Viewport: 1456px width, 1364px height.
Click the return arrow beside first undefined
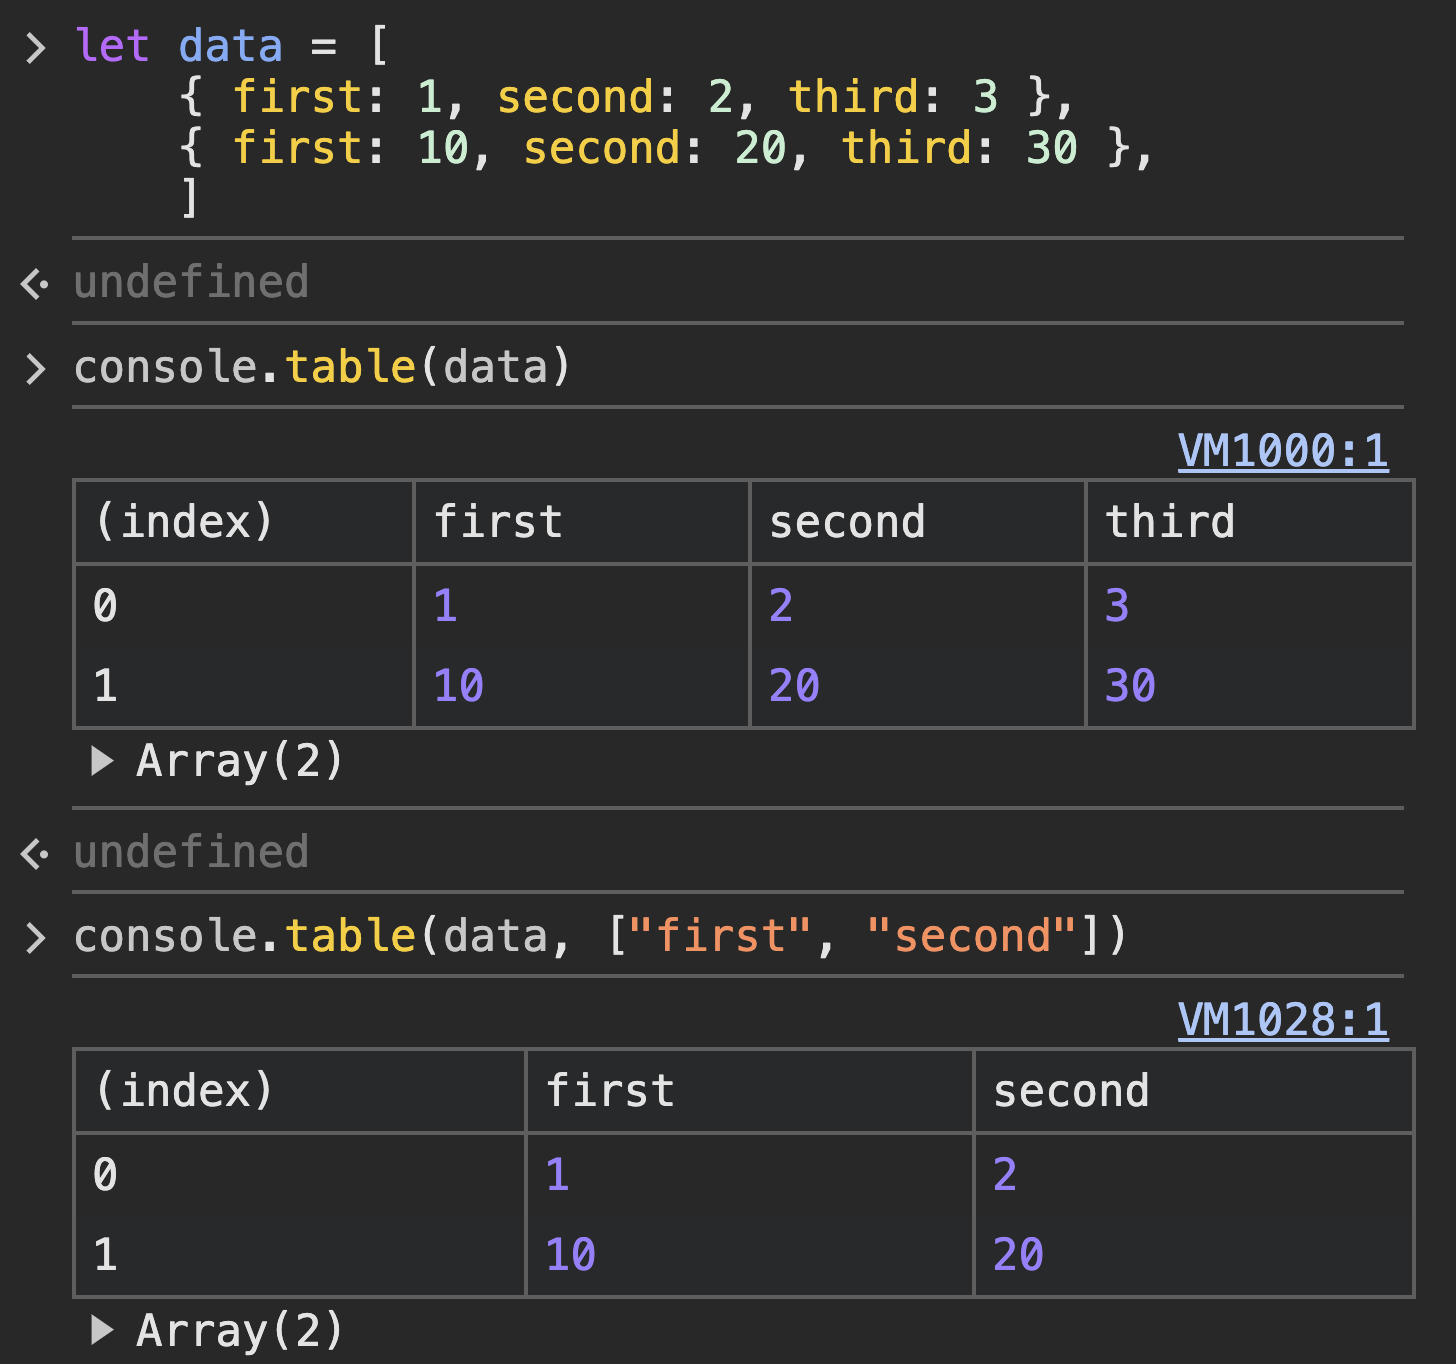pos(35,284)
